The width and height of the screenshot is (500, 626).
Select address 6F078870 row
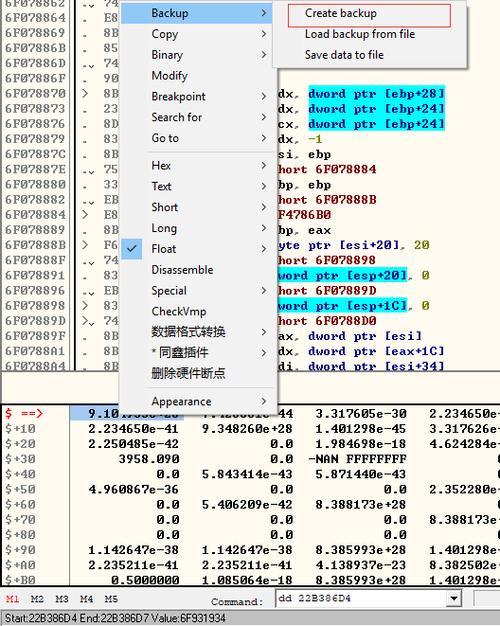click(35, 93)
